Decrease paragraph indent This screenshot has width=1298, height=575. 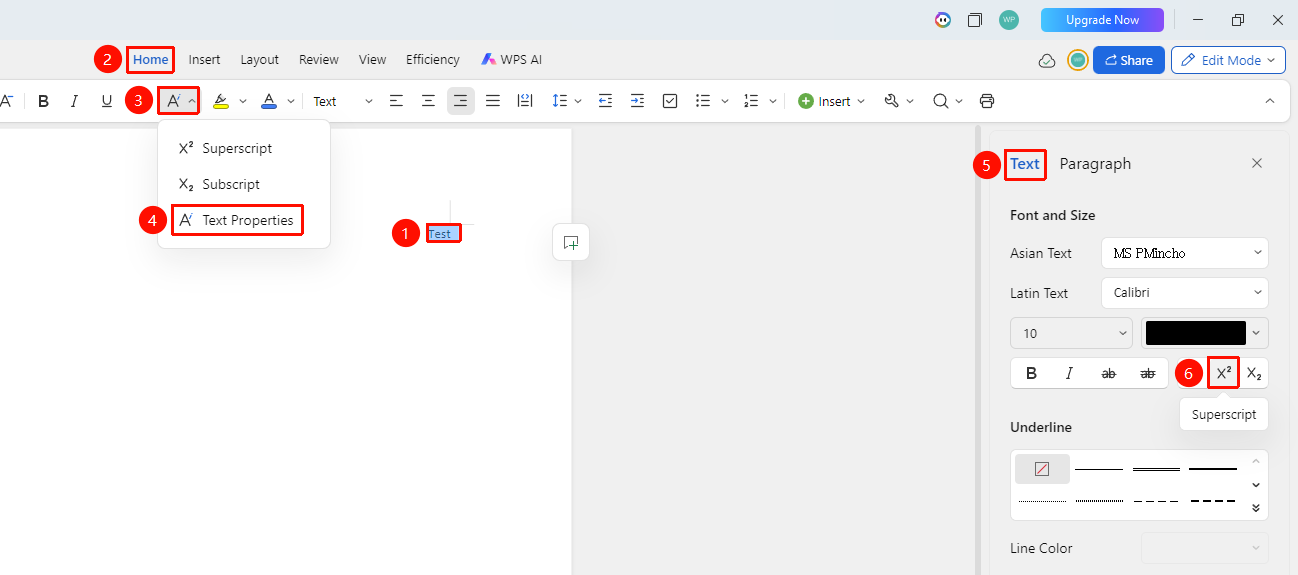click(x=605, y=101)
